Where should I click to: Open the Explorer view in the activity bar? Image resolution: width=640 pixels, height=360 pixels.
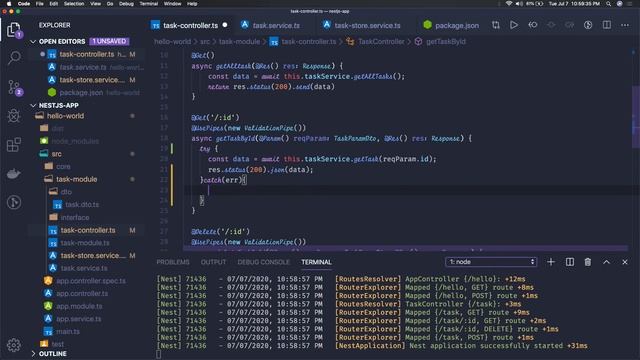coord(13,29)
